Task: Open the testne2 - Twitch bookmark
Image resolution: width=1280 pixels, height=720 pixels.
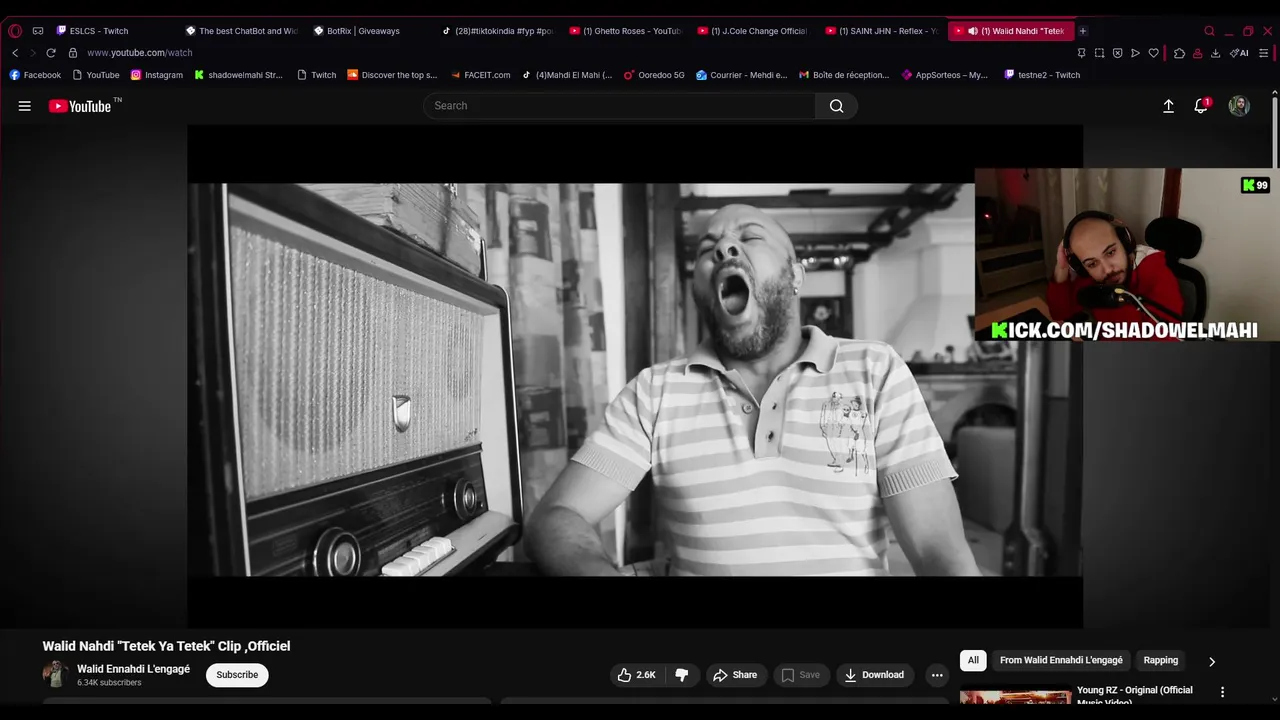Action: [1042, 75]
